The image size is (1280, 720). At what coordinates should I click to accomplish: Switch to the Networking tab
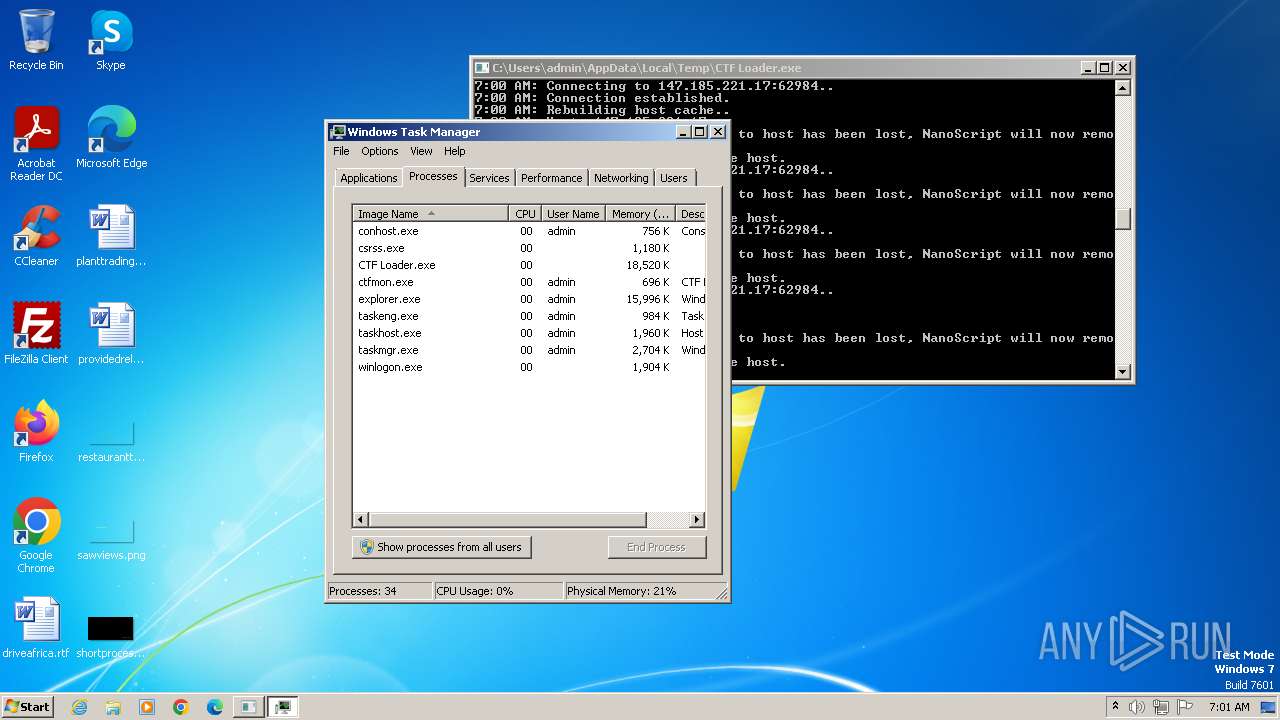621,178
